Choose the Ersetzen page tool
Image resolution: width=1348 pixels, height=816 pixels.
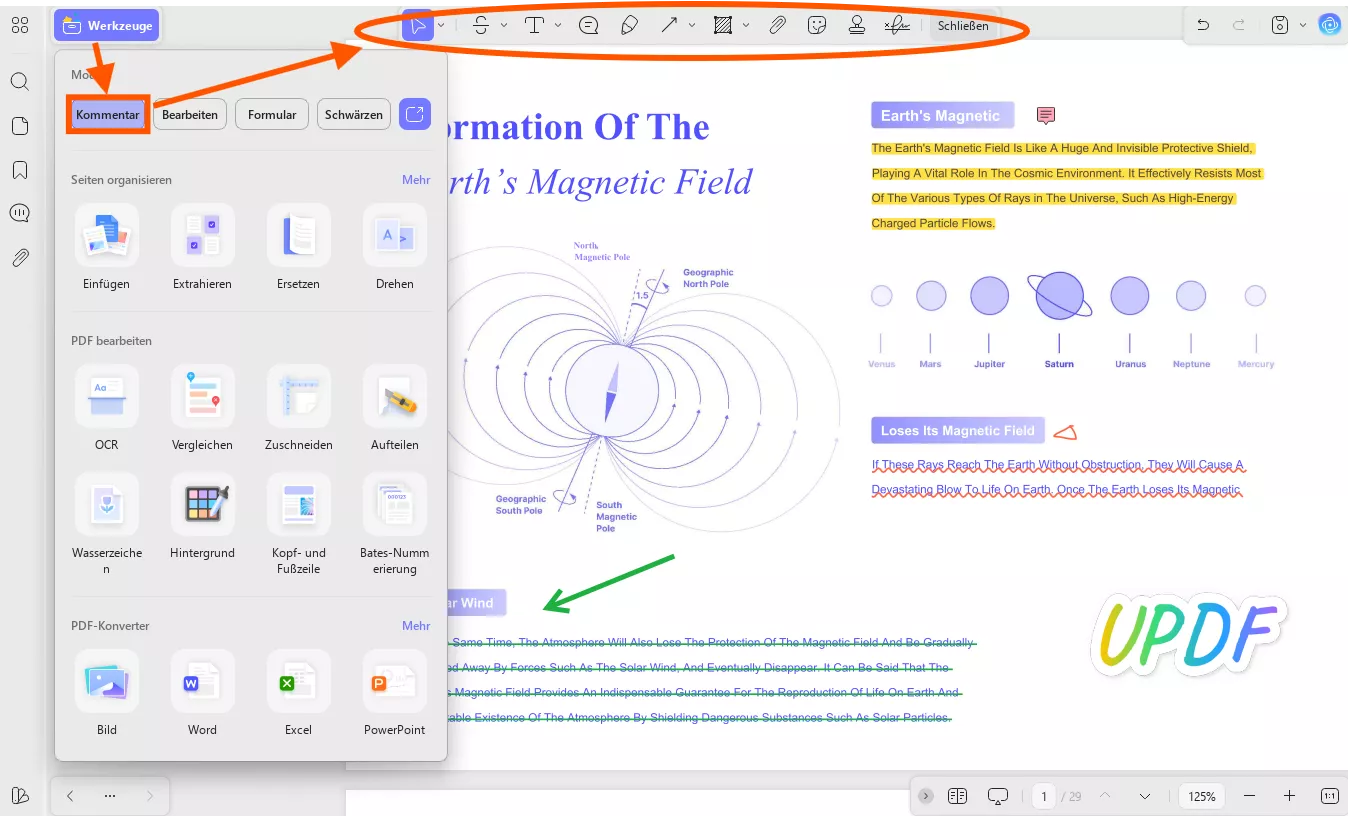[298, 247]
